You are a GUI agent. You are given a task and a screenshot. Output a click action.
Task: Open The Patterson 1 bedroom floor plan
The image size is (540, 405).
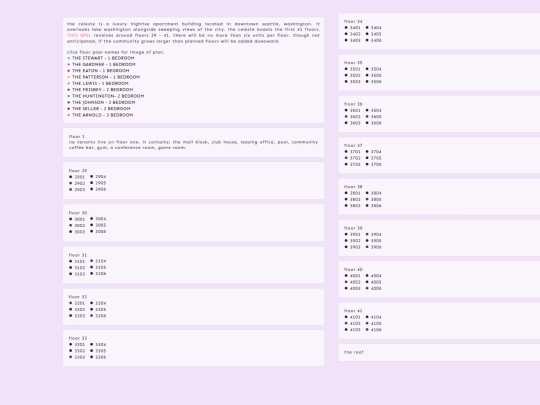point(106,77)
